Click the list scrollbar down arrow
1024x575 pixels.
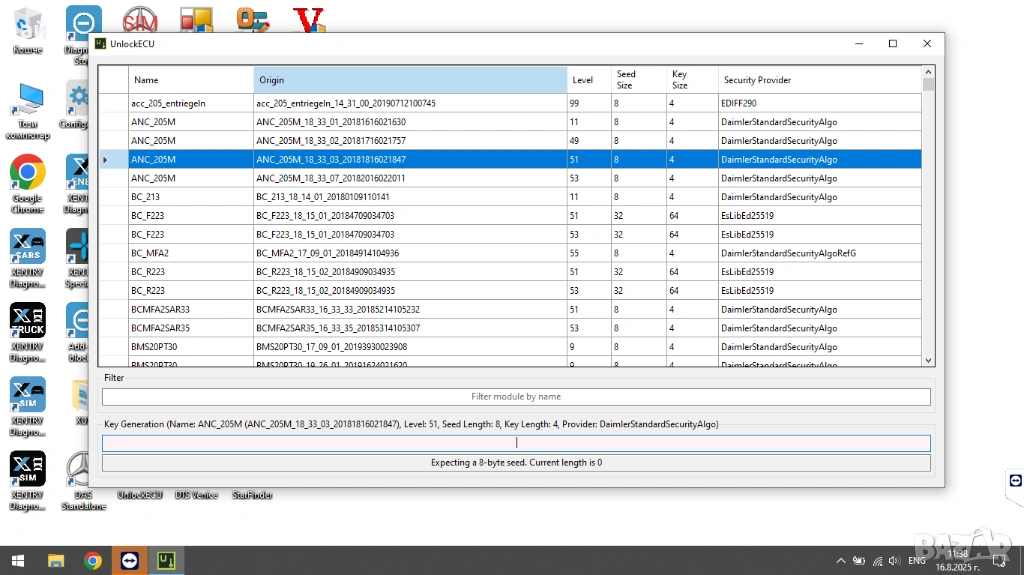click(928, 360)
